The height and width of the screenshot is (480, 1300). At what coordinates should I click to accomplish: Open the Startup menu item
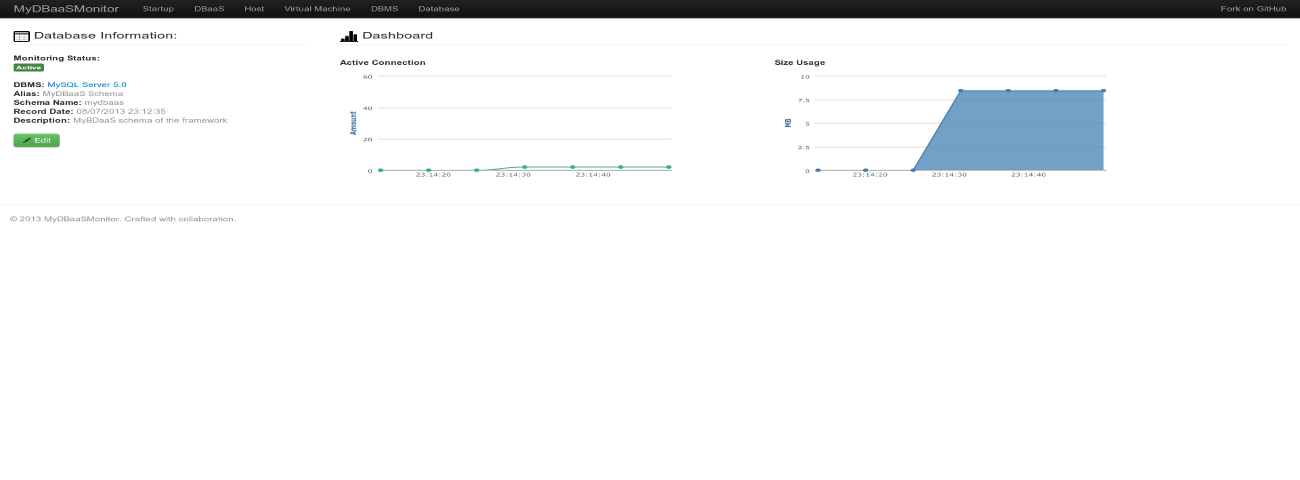pyautogui.click(x=158, y=8)
